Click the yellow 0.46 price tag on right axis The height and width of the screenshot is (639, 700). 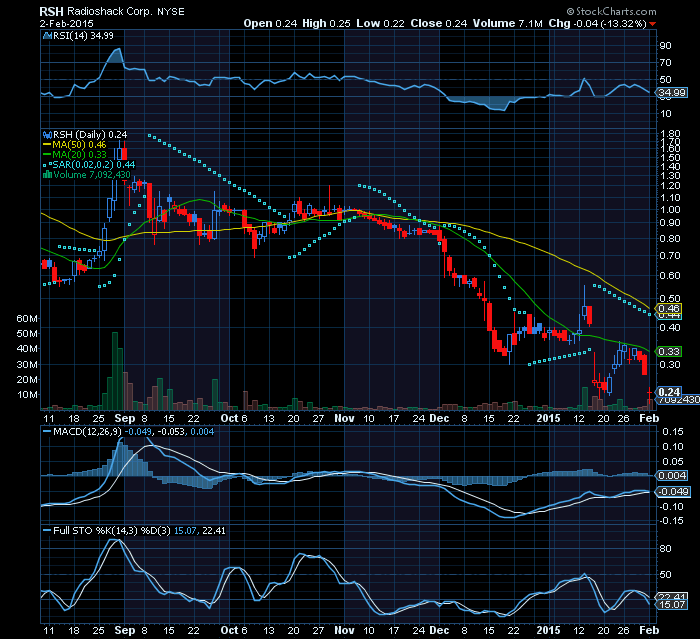[669, 309]
